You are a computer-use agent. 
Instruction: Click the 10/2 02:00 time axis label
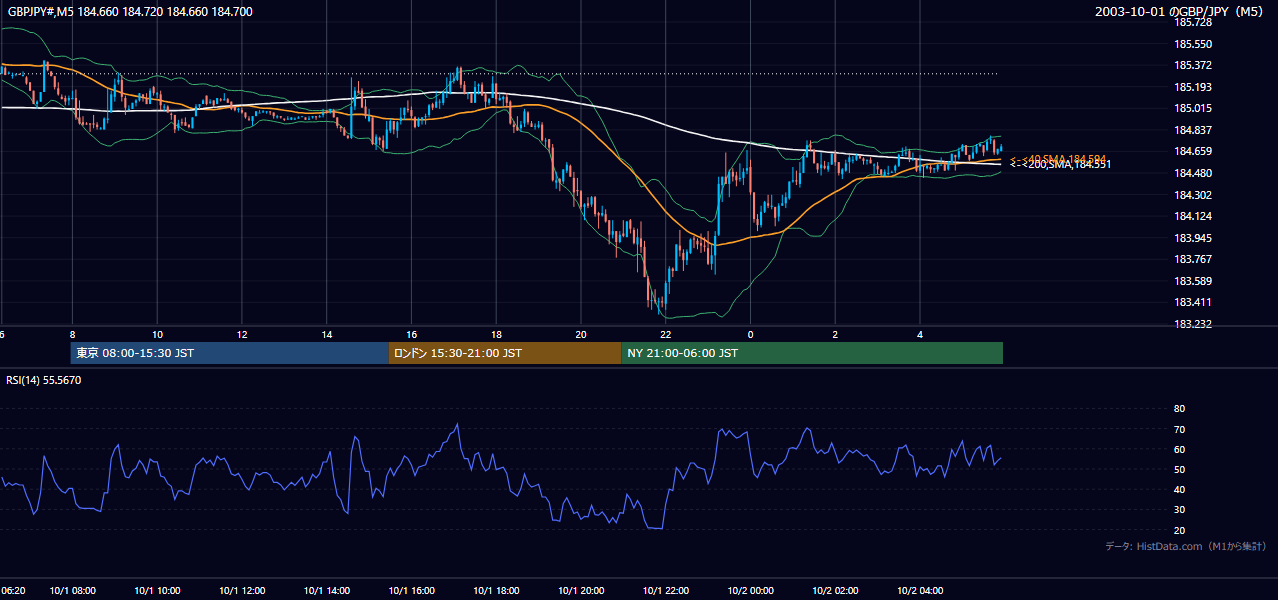pyautogui.click(x=836, y=591)
